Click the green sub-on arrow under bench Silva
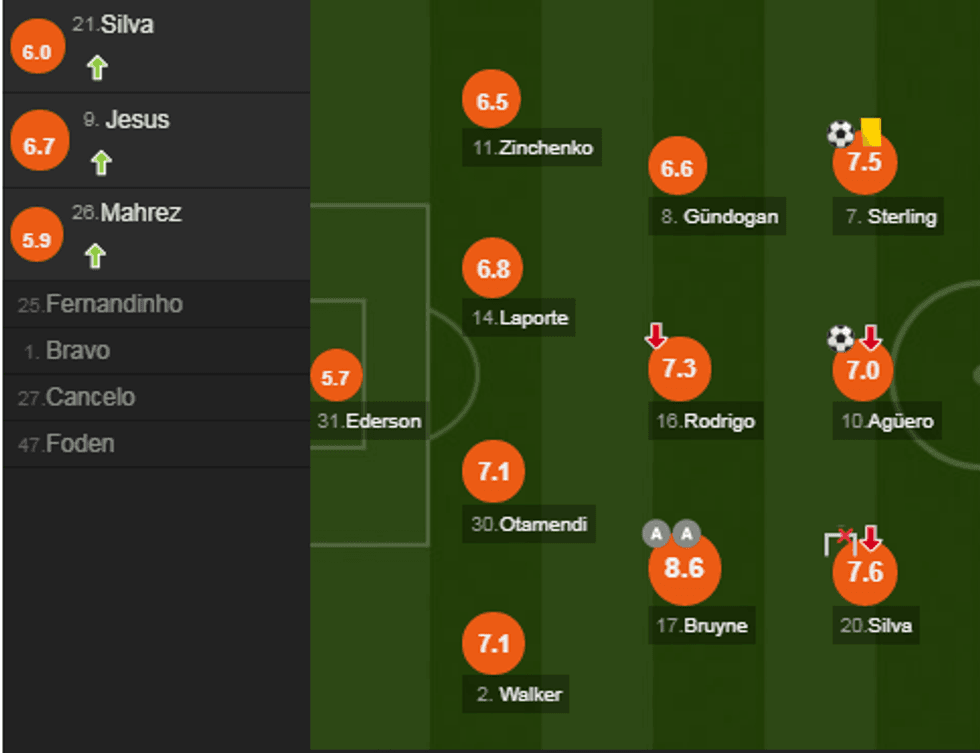The width and height of the screenshot is (980, 753). click(x=96, y=68)
